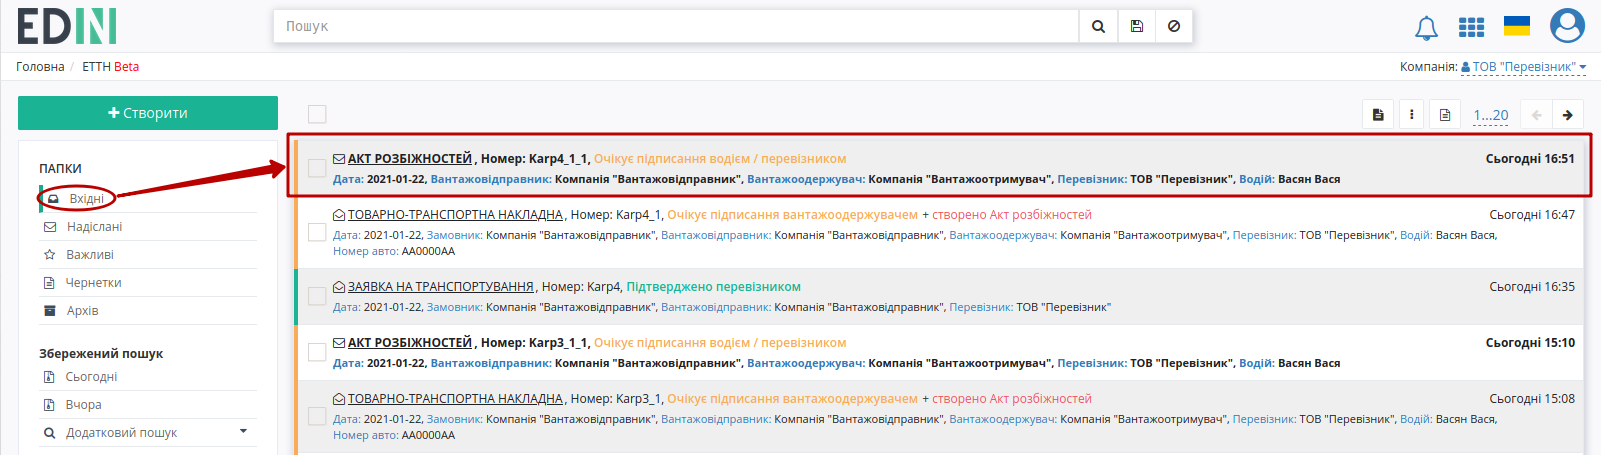Open Вхідні folder

pyautogui.click(x=87, y=199)
